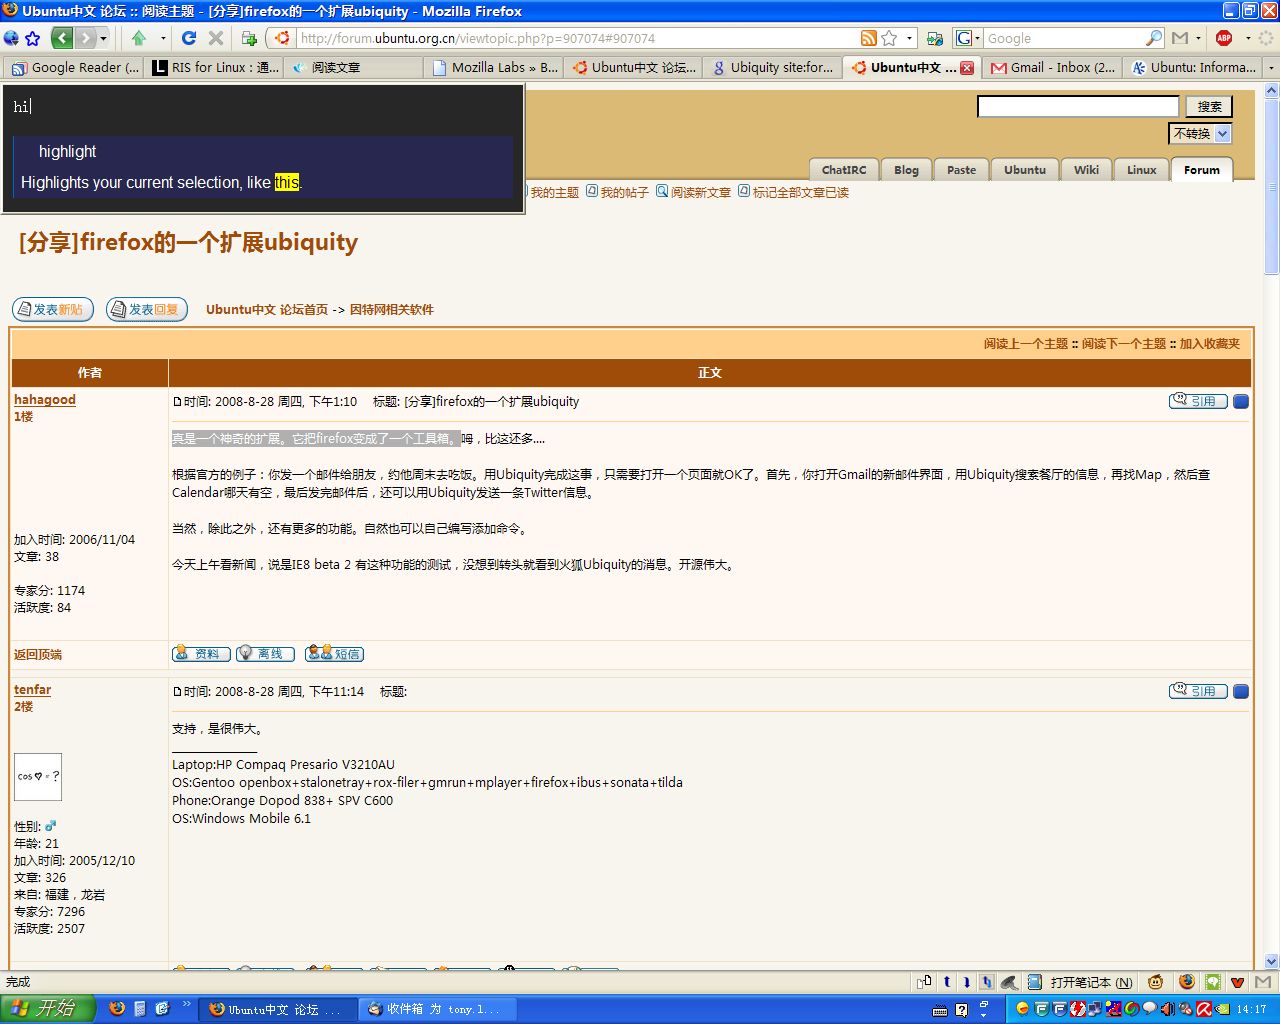This screenshot has height=1024, width=1280.
Task: Switch to Ubuntu: Informa... tab
Action: click(1193, 67)
